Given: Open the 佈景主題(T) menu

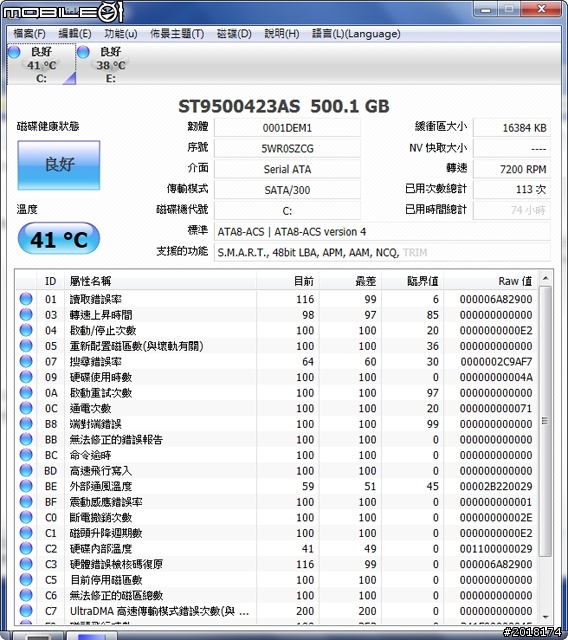Looking at the screenshot, I should 177,33.
